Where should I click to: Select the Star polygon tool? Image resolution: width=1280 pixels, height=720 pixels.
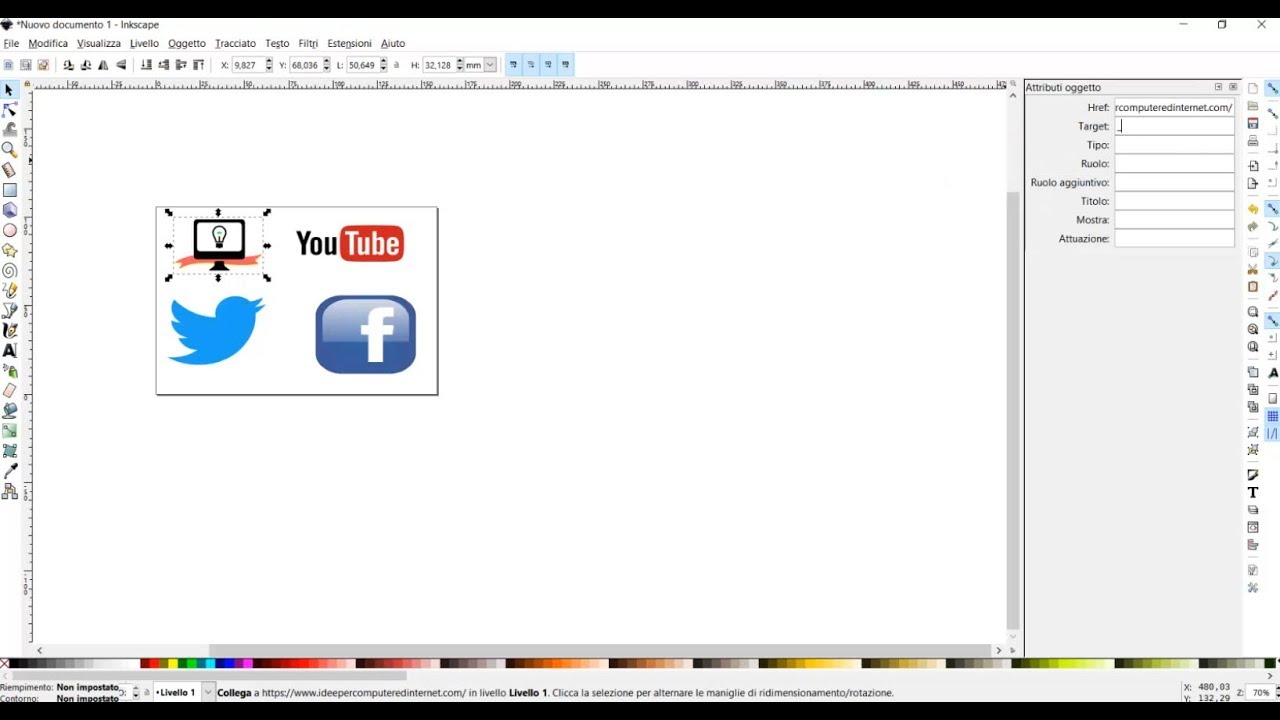click(9, 250)
